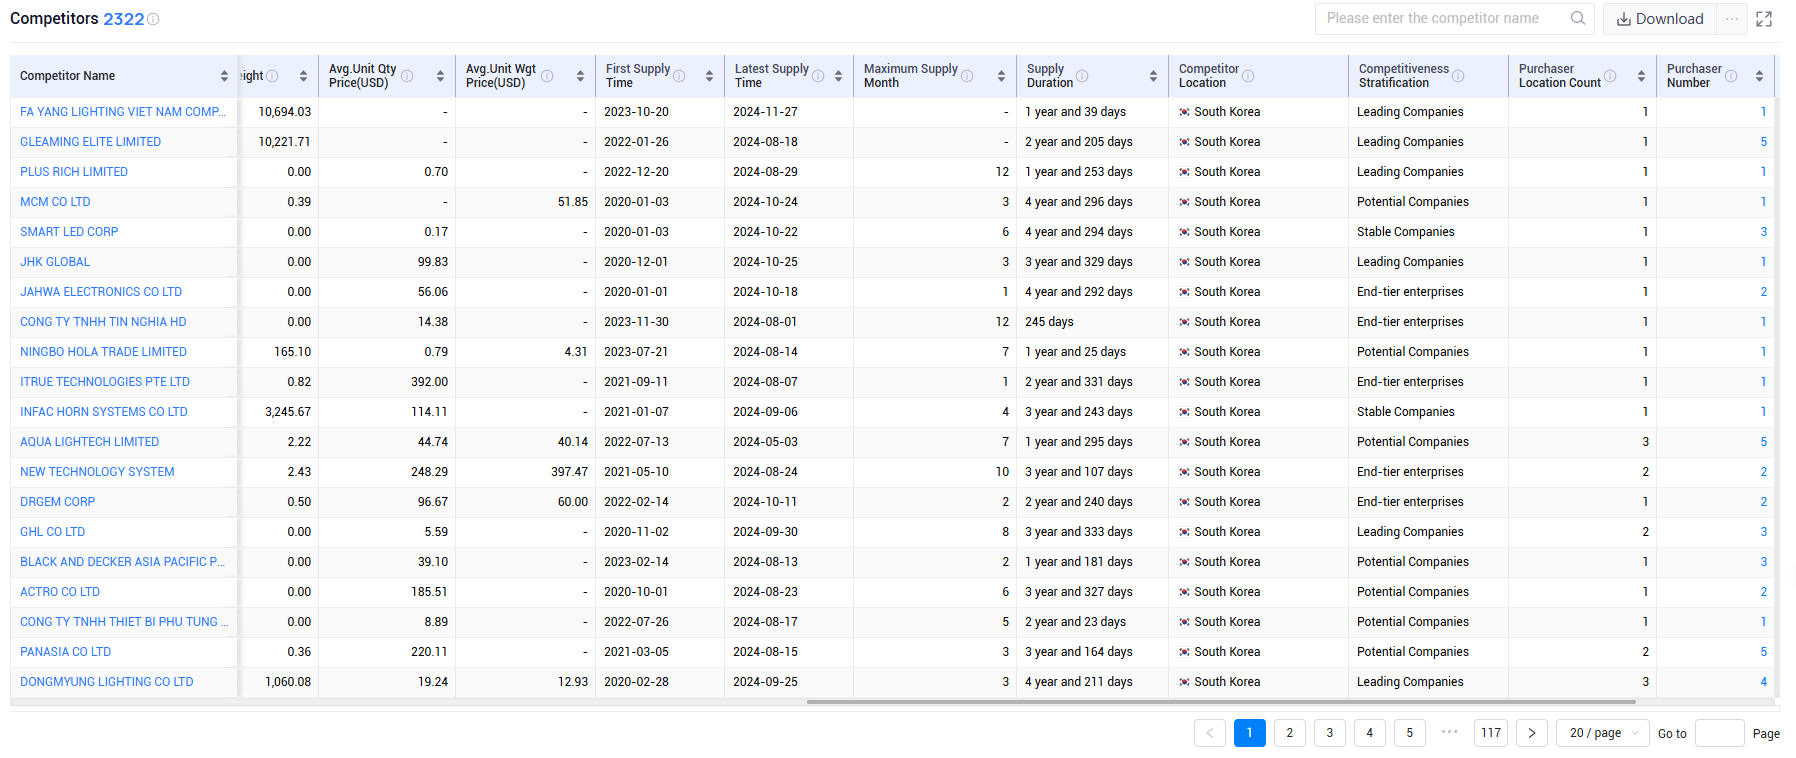Go to page 5

[x=1410, y=733]
